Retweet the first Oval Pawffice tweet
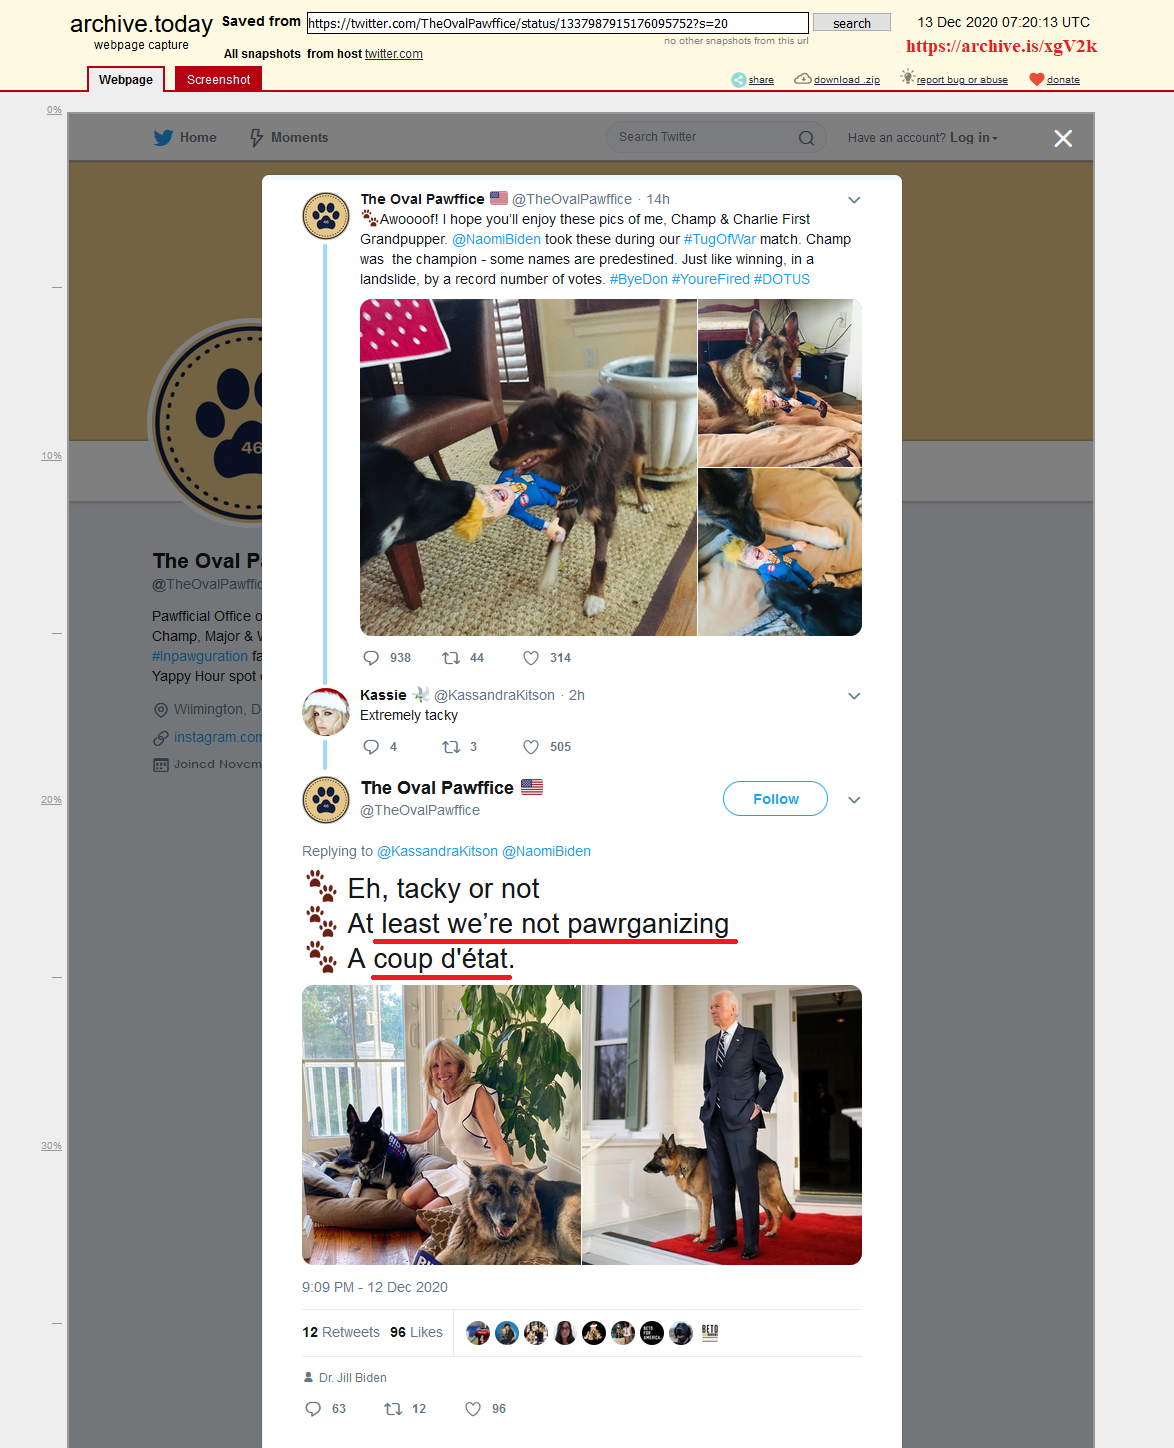Viewport: 1174px width, 1448px height. [451, 658]
